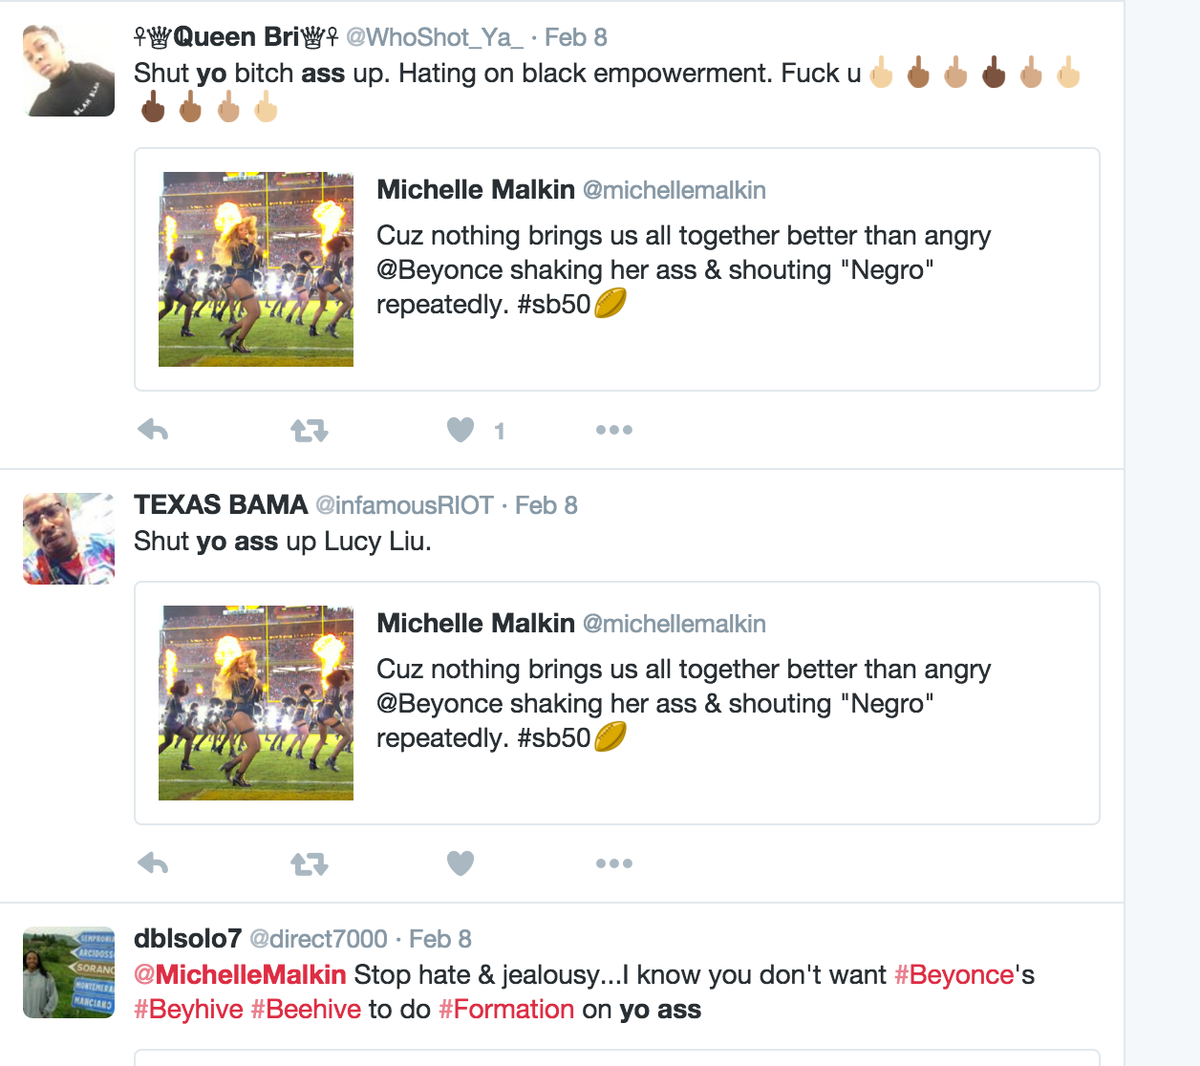The image size is (1200, 1066).
Task: Open TEXAS BAMA's profile avatar
Action: (69, 538)
